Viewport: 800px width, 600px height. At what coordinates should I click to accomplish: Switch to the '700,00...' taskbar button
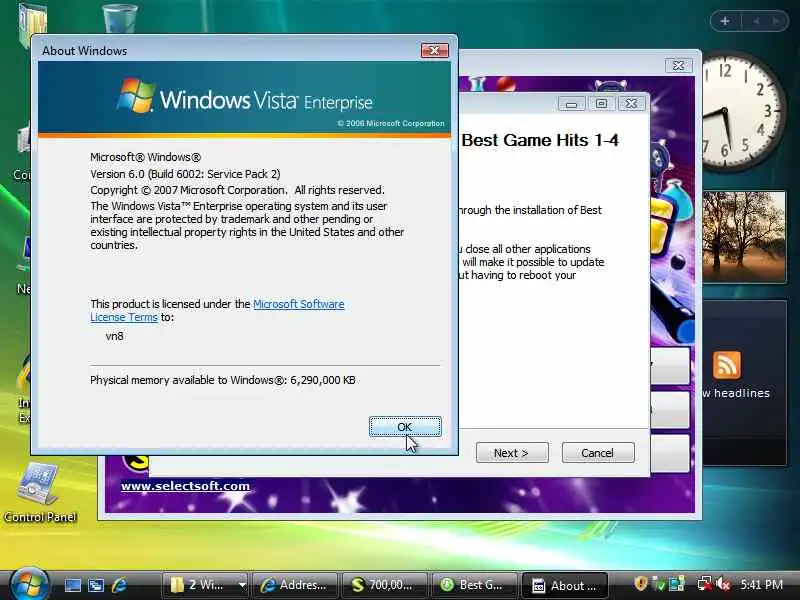pos(384,585)
